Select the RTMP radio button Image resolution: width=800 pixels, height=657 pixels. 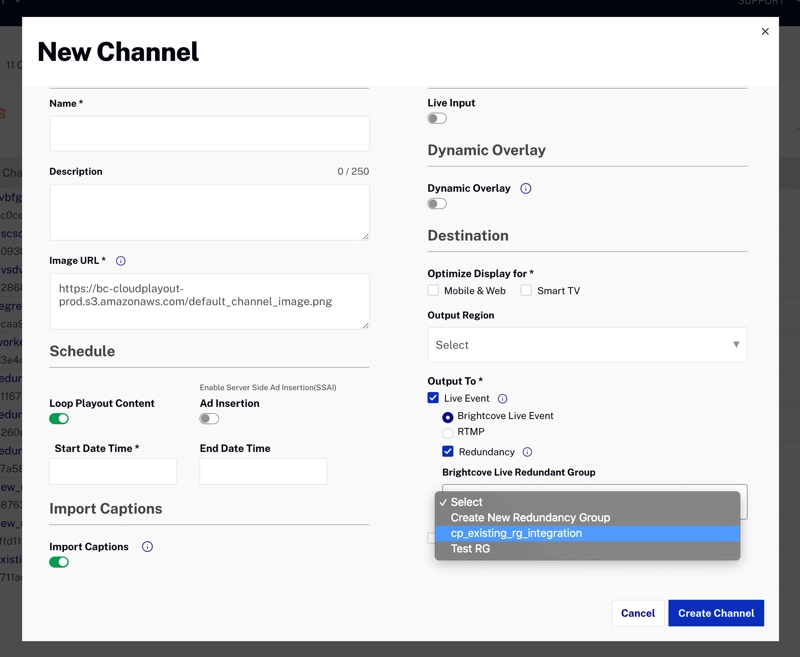(x=448, y=433)
